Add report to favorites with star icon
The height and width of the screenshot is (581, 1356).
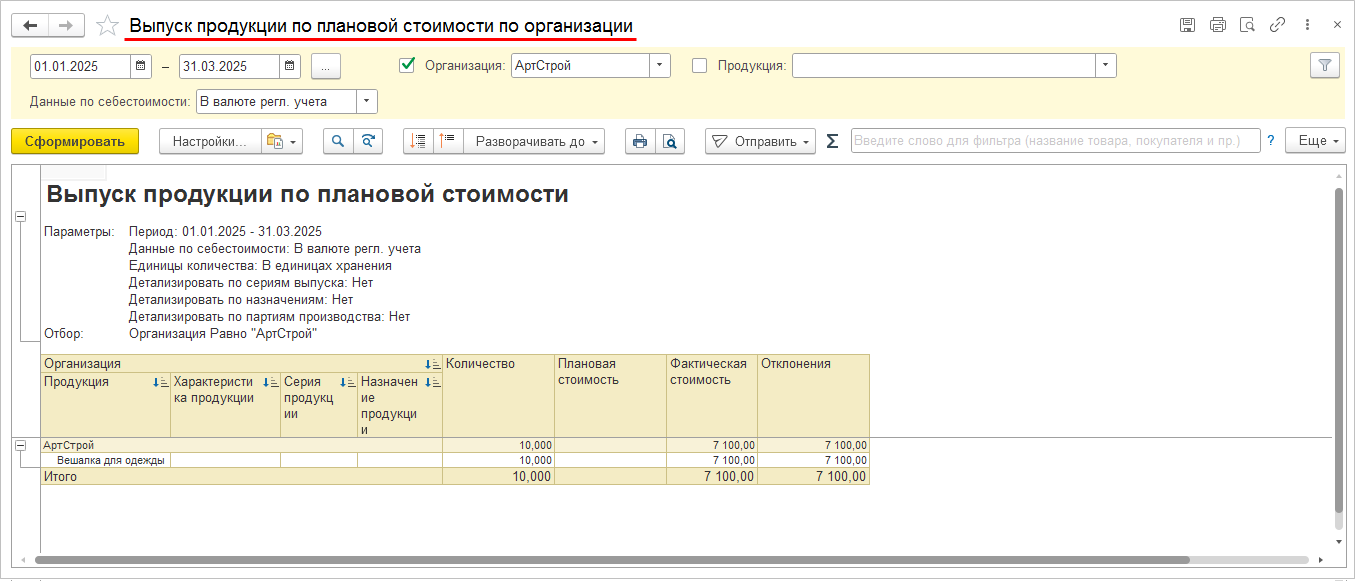coord(107,25)
